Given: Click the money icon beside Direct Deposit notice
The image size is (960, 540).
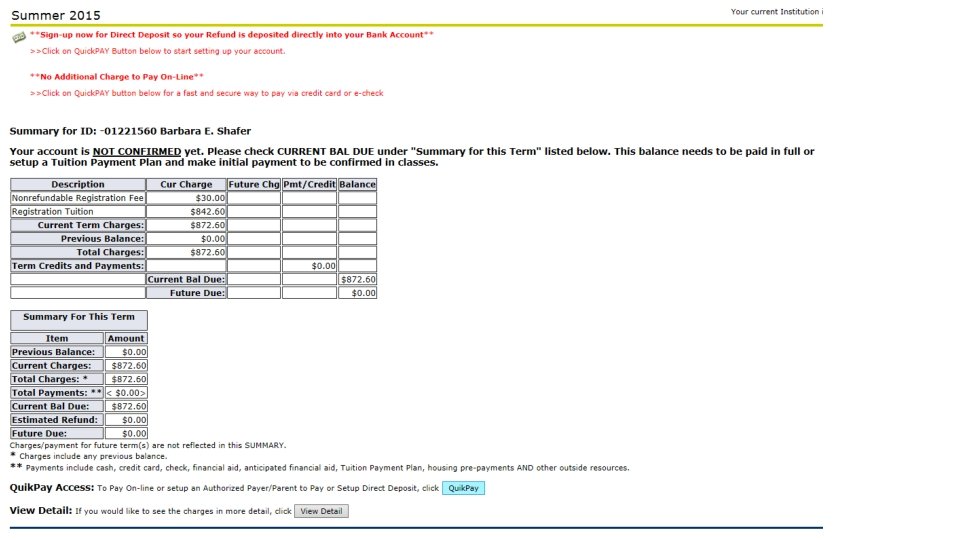Looking at the screenshot, I should coord(19,38).
